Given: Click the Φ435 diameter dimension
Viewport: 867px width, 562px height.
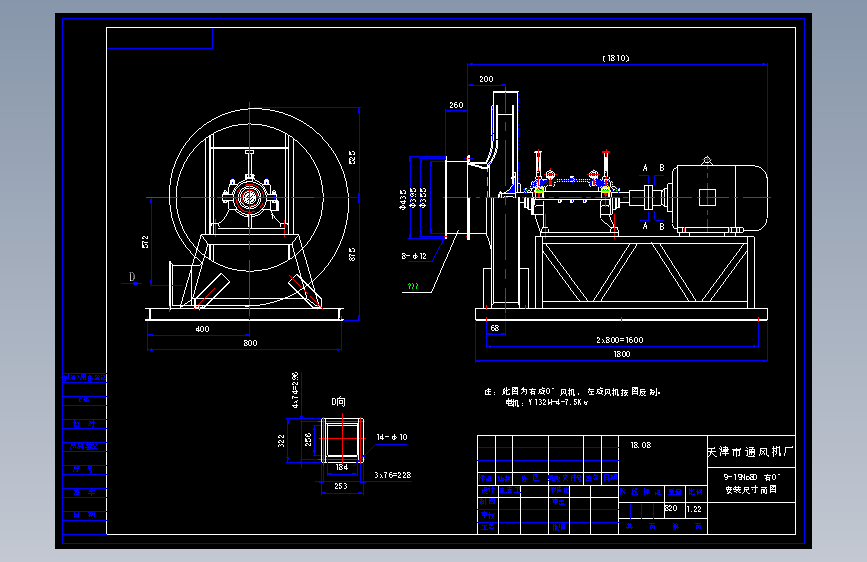Looking at the screenshot, I should pos(403,199).
